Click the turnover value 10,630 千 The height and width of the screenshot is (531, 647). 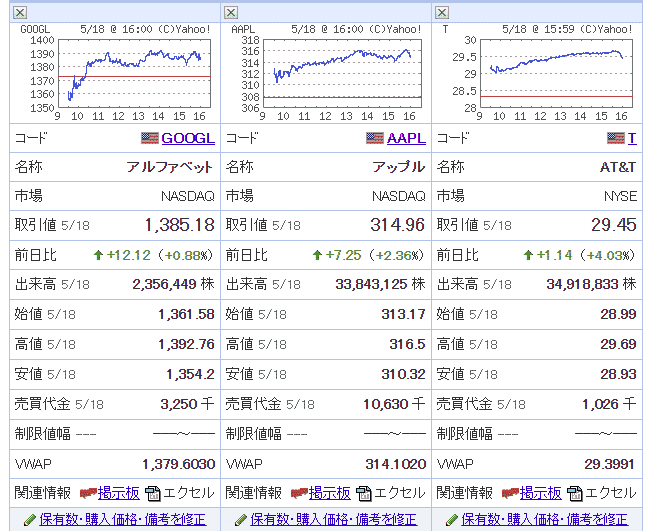point(394,404)
